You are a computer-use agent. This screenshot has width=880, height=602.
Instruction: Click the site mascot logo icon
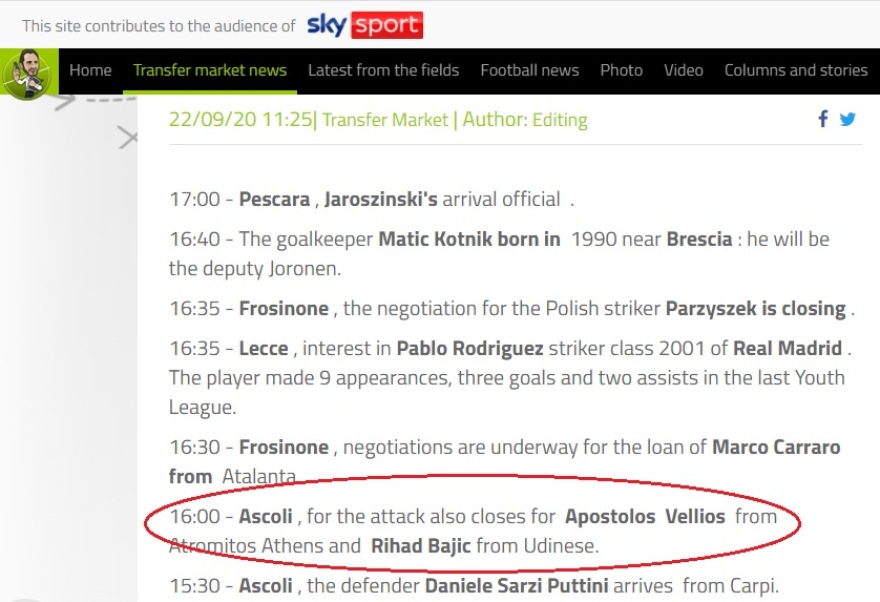(27, 72)
